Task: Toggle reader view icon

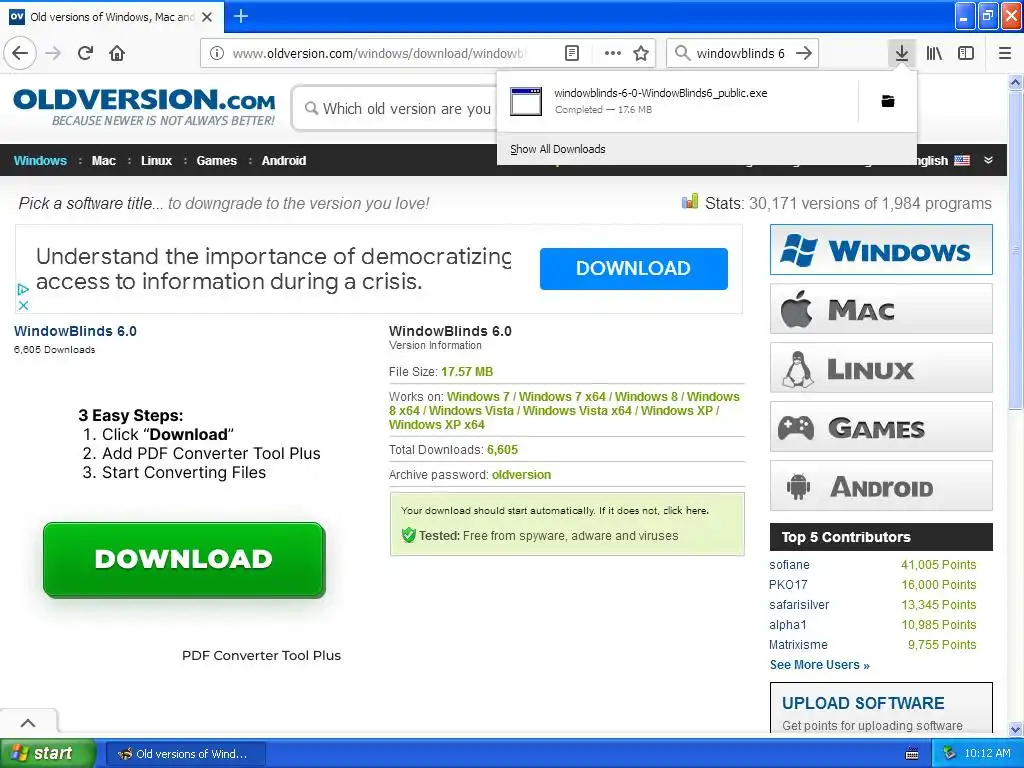Action: coord(571,53)
